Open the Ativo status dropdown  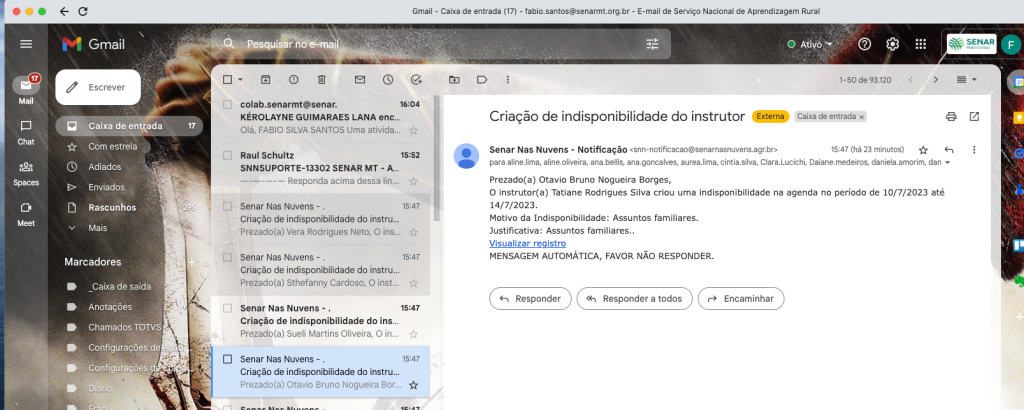[810, 44]
